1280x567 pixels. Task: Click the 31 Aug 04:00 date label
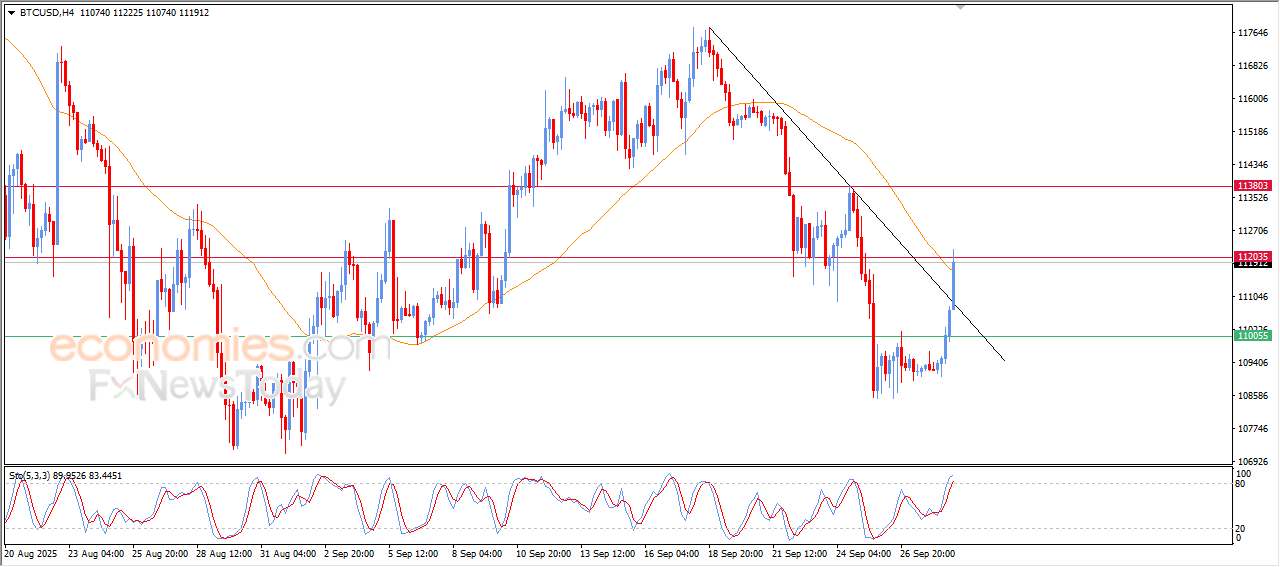click(288, 553)
